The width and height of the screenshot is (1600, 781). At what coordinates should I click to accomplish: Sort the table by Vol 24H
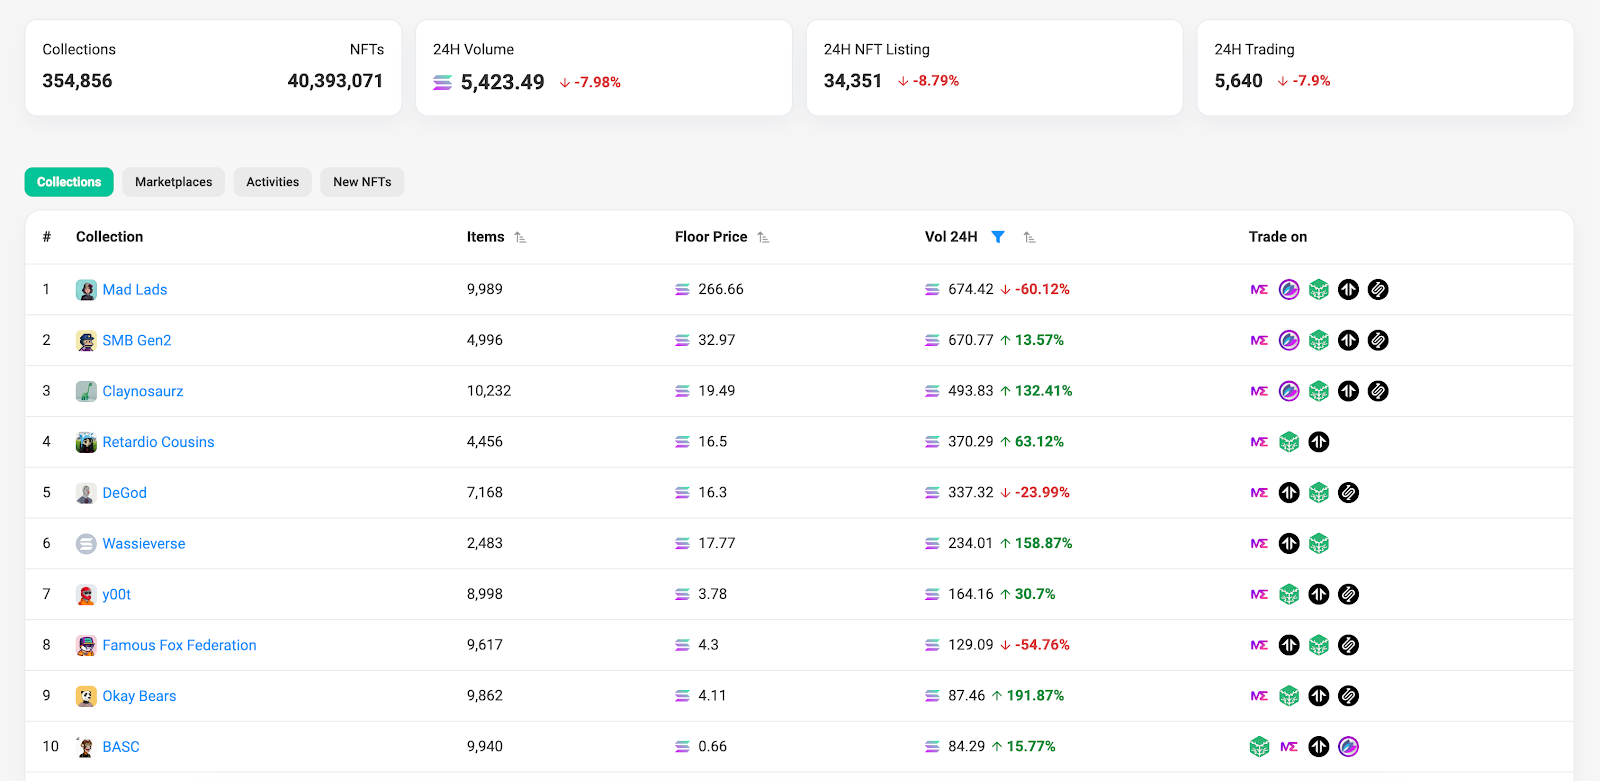click(1029, 238)
